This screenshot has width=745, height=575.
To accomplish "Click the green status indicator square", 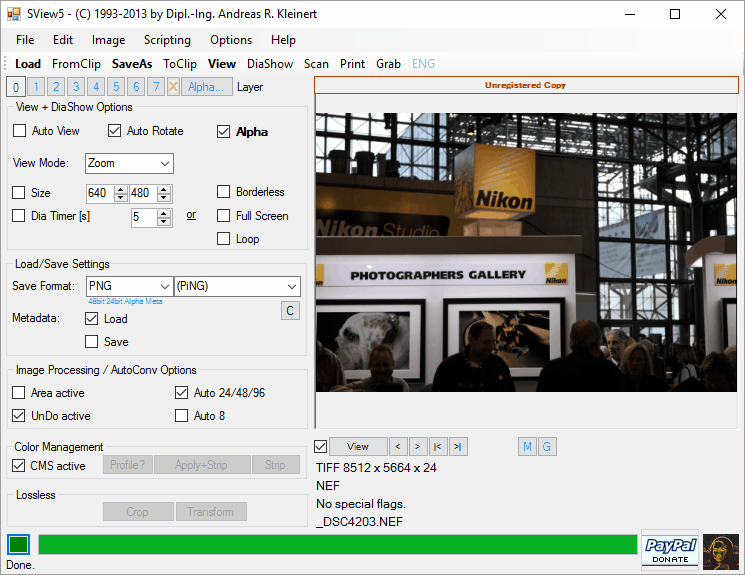I will coord(19,545).
